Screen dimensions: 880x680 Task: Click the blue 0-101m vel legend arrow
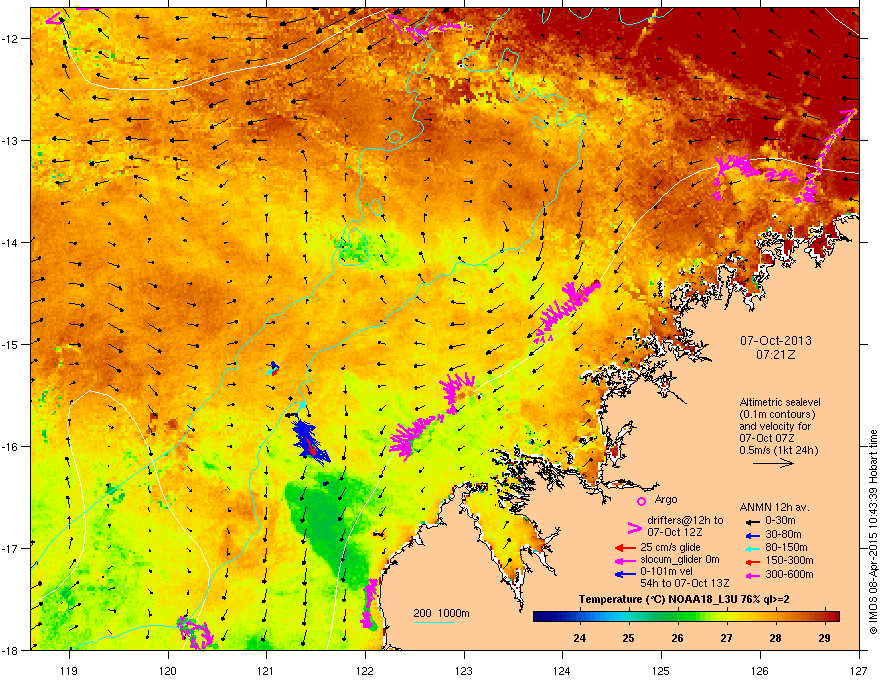point(625,573)
